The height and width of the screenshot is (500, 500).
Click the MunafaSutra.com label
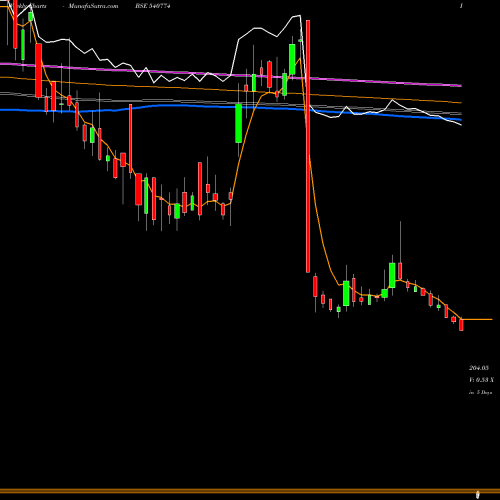point(93,6)
